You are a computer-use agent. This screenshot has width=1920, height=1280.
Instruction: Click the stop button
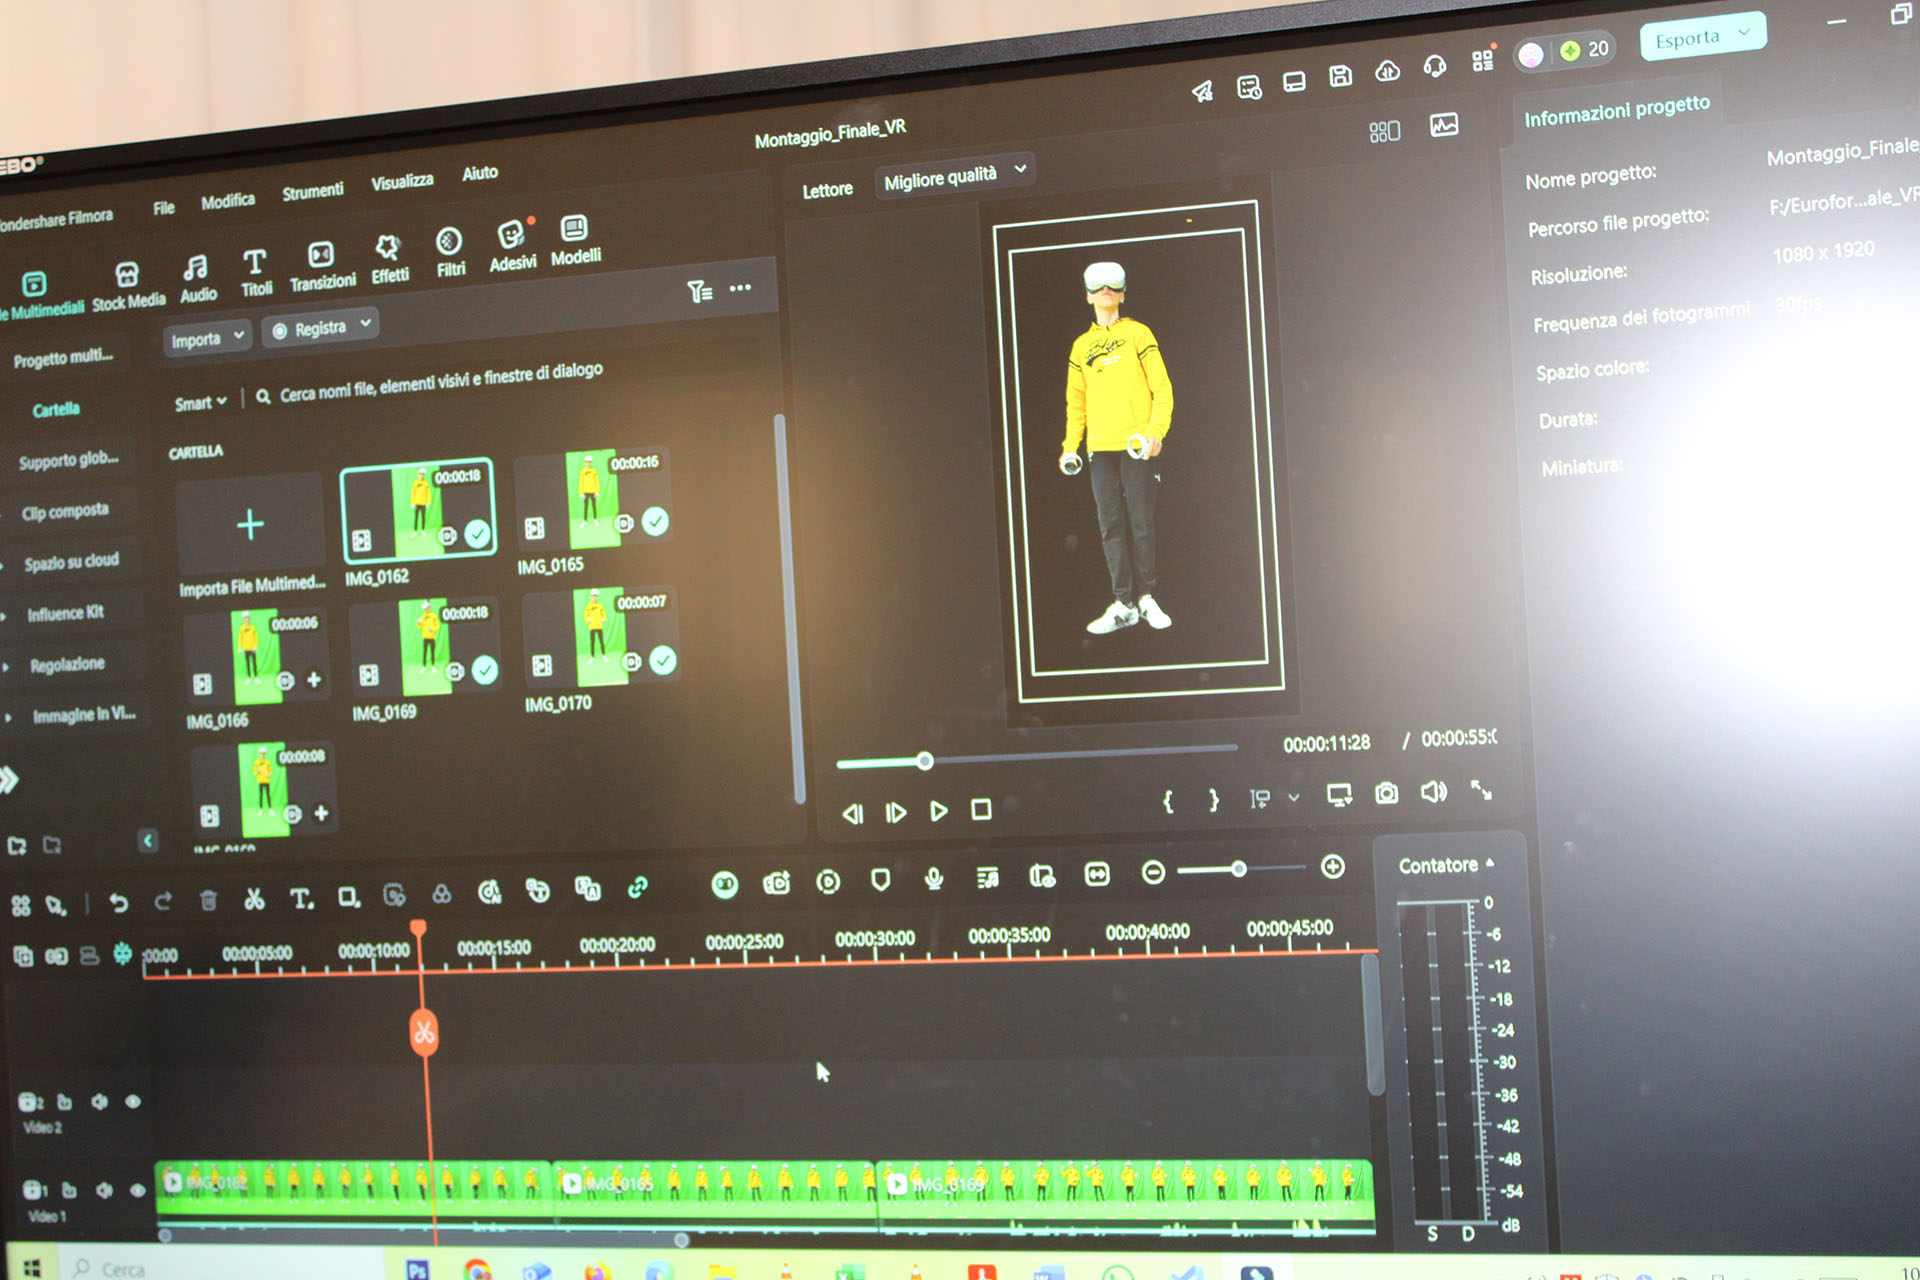(981, 809)
